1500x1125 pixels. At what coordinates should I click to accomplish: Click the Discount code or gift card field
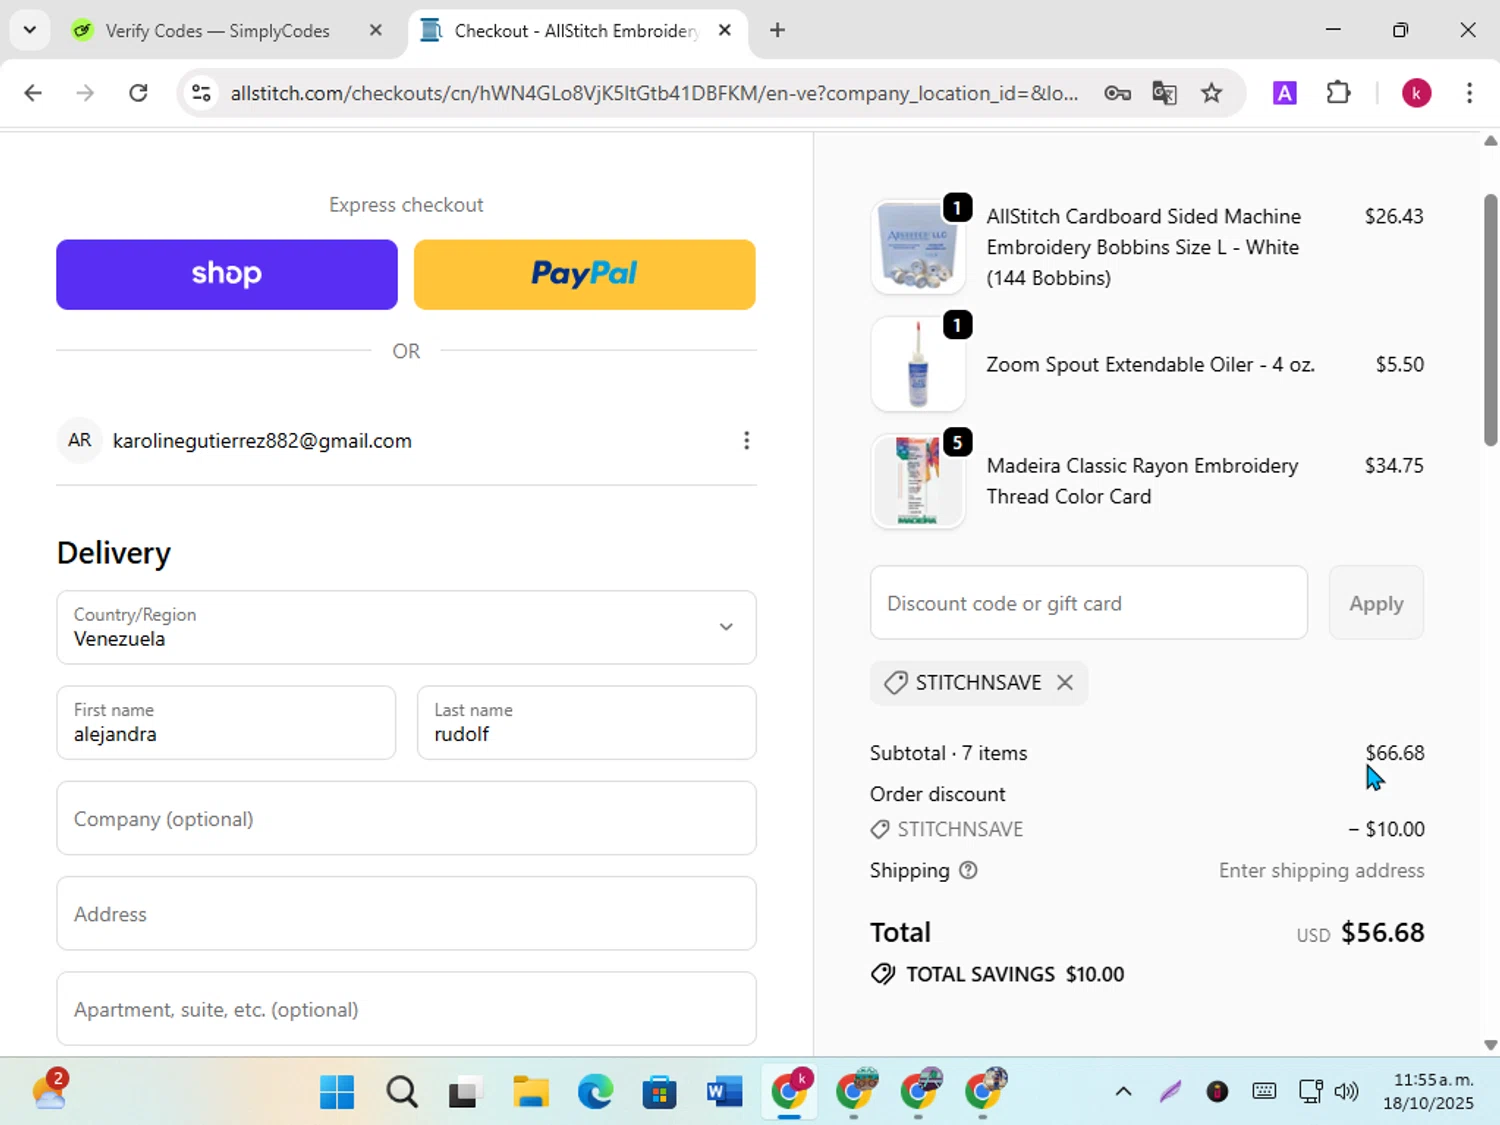(x=1089, y=603)
